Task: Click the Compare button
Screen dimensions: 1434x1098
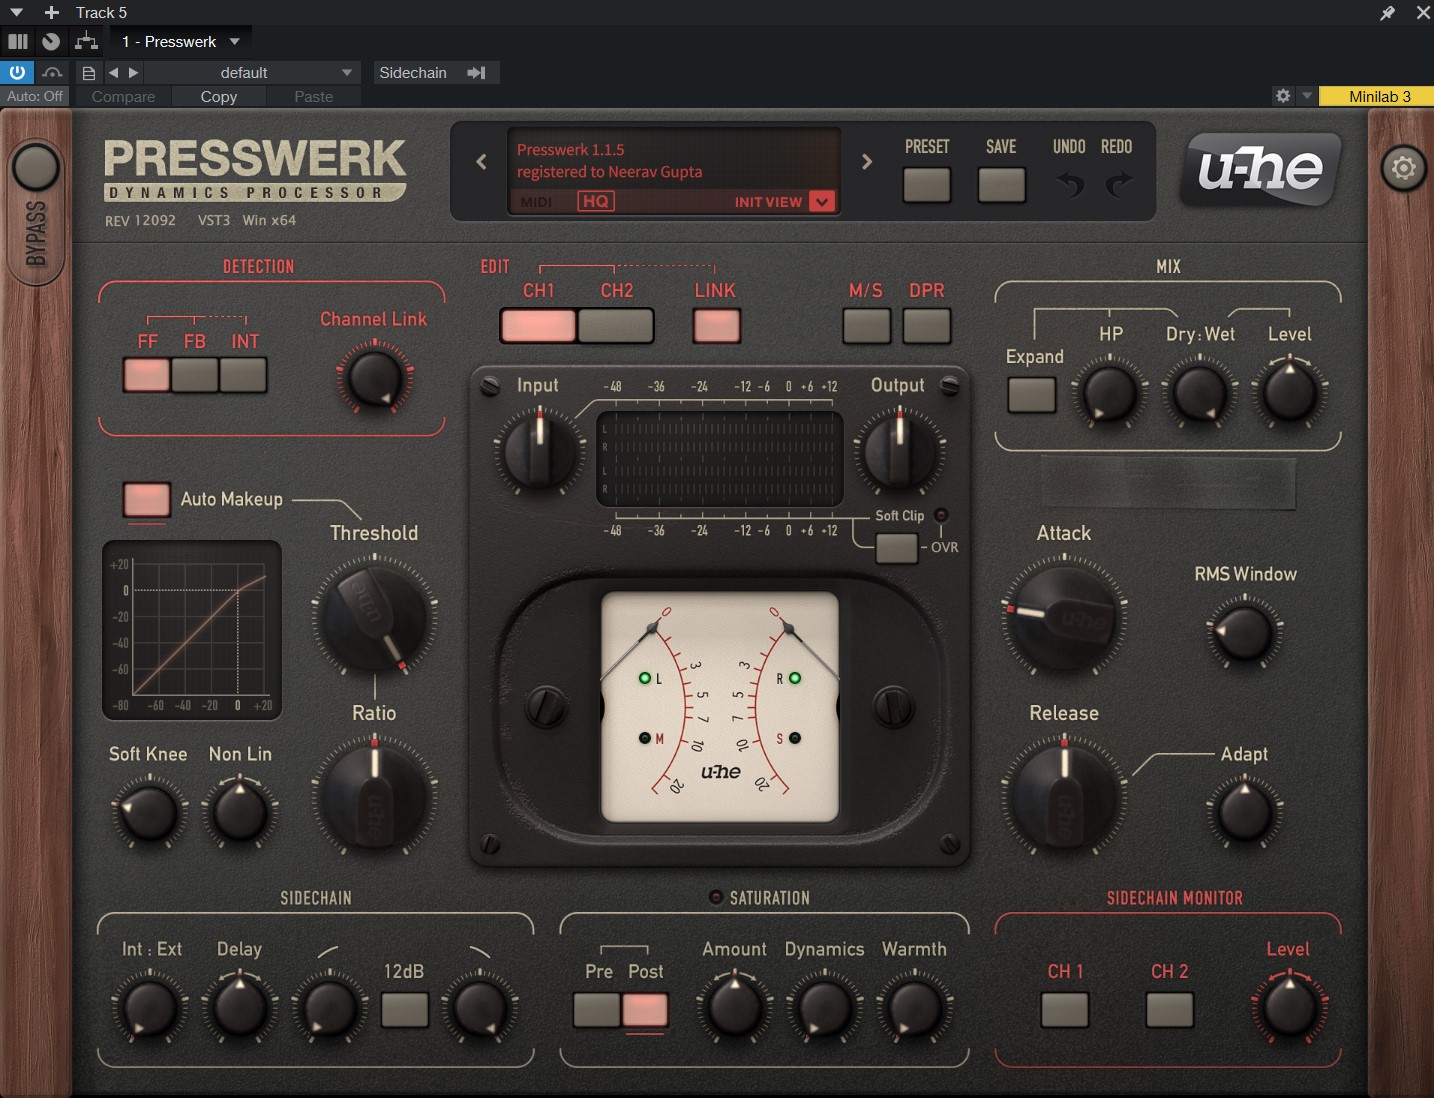Action: point(123,97)
